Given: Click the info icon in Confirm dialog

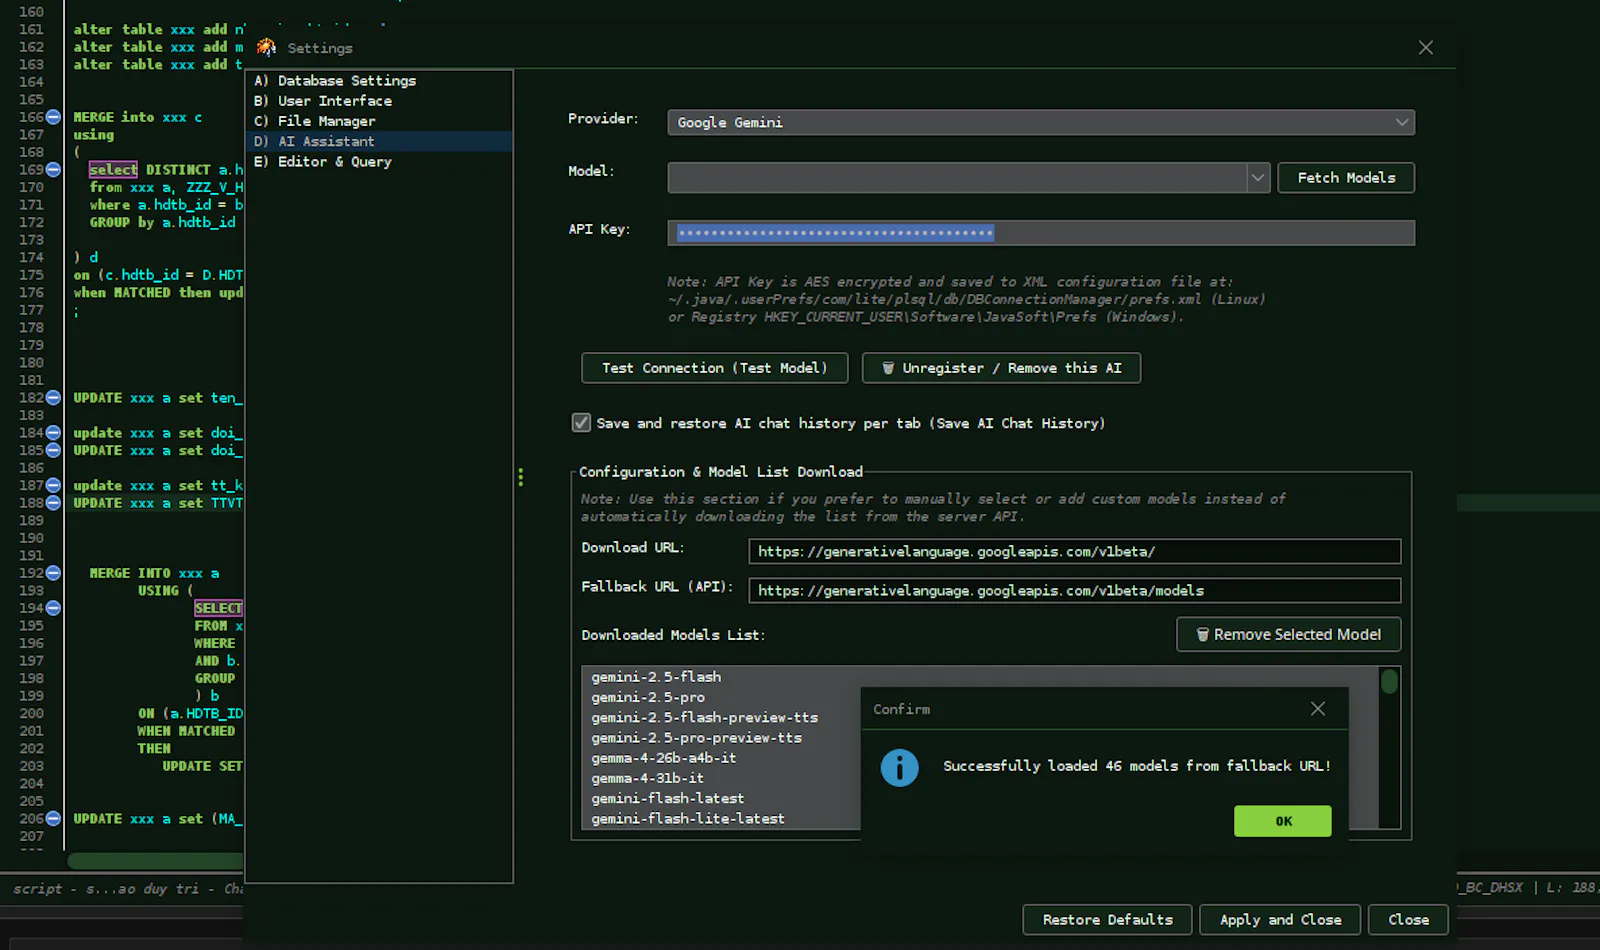Looking at the screenshot, I should 899,768.
